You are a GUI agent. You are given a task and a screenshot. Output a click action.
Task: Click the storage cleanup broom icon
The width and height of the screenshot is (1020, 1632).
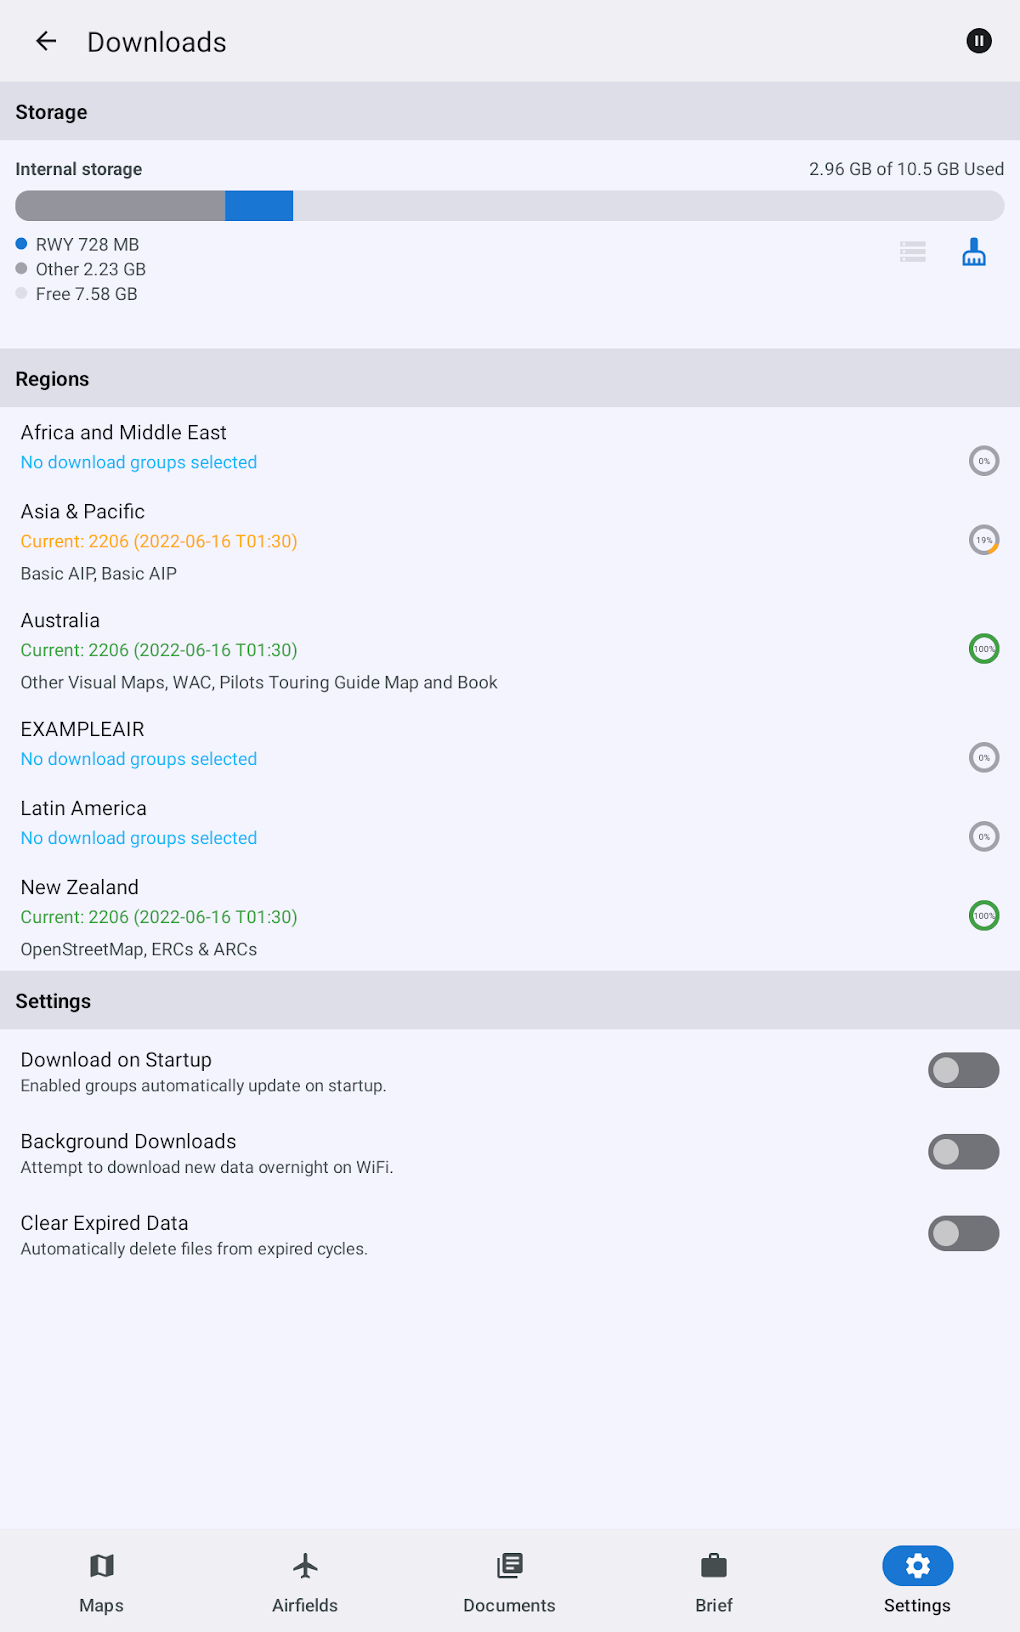point(973,252)
